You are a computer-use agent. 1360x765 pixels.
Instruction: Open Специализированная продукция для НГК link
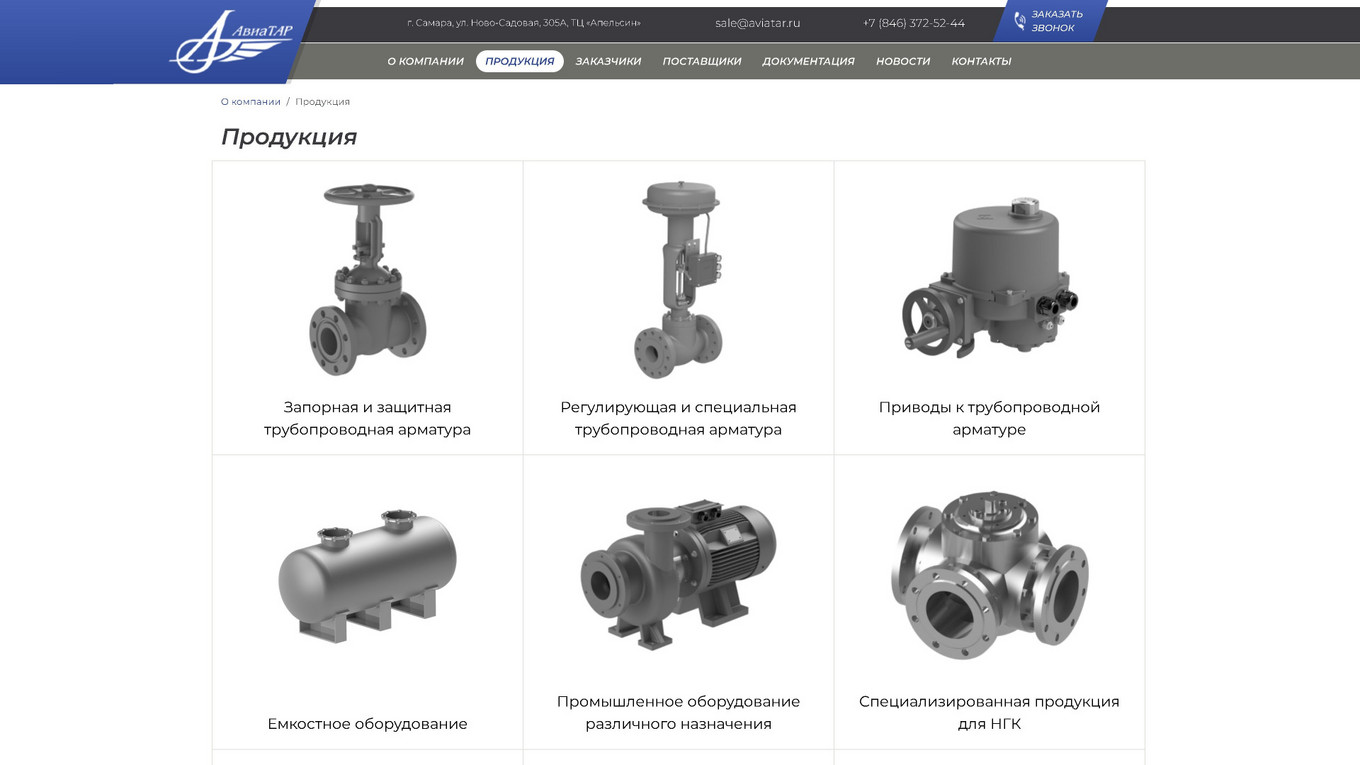click(x=990, y=713)
